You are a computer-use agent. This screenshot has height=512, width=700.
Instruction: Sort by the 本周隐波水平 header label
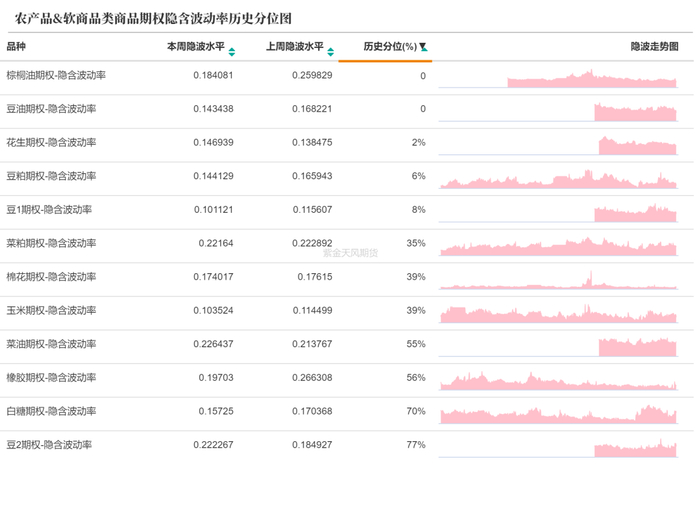(195, 47)
